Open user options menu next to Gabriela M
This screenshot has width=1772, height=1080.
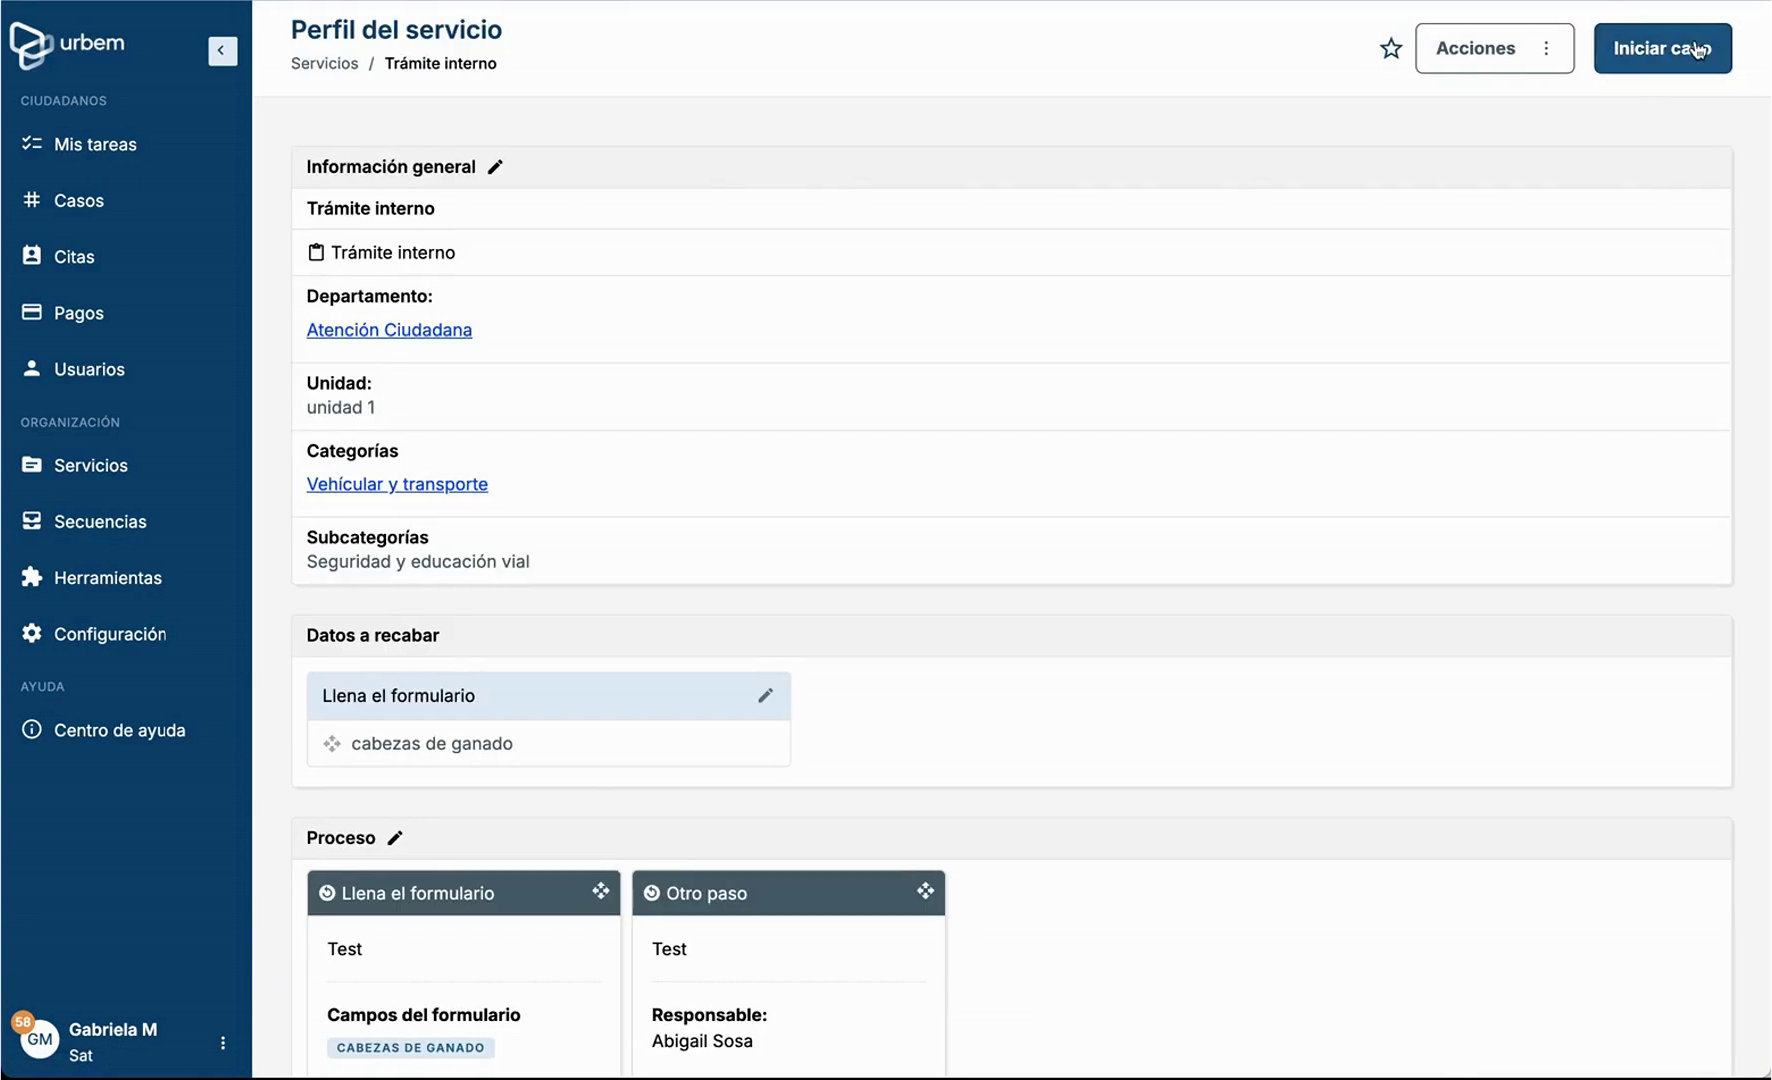[x=222, y=1043]
